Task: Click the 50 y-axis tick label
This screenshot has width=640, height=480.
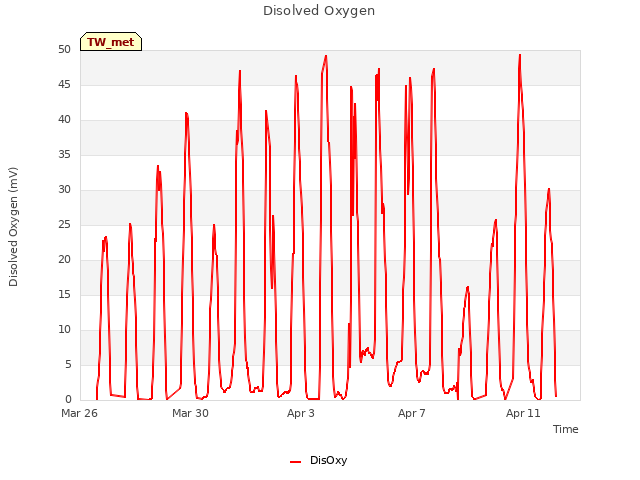Action: (64, 49)
